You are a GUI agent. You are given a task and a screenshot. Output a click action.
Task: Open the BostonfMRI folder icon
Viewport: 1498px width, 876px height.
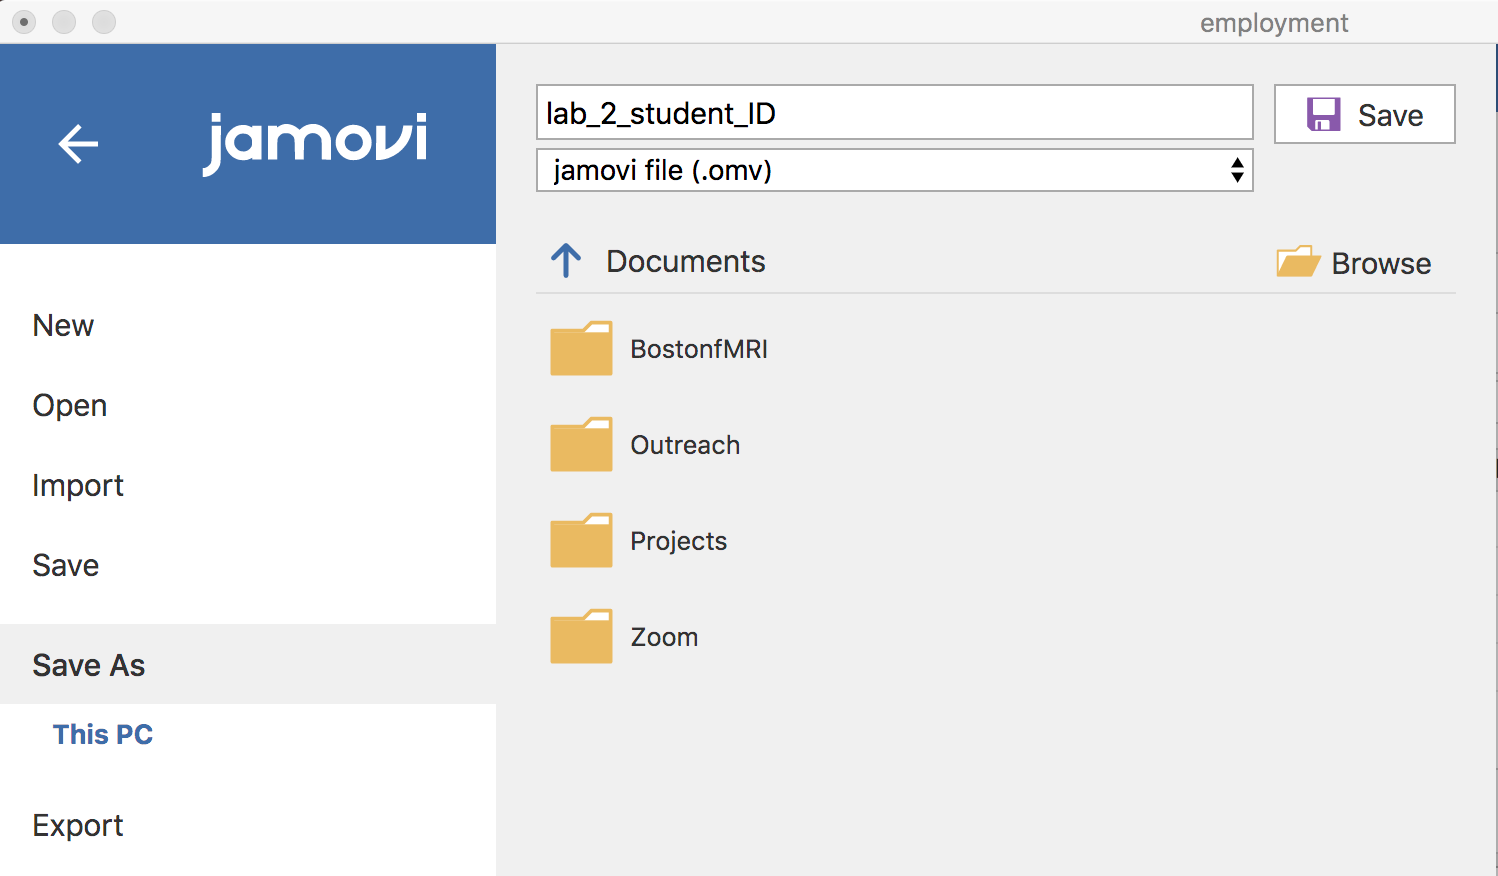pyautogui.click(x=581, y=349)
